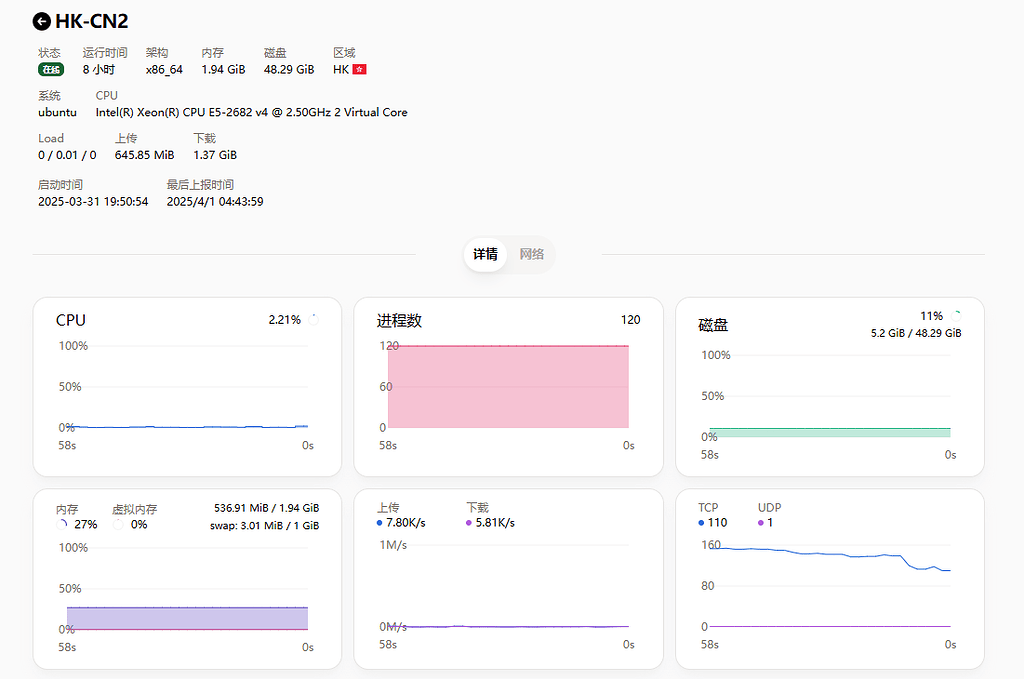Toggle the 虚拟内存 series visibility
Screen dimensions: 1024x679
point(134,515)
